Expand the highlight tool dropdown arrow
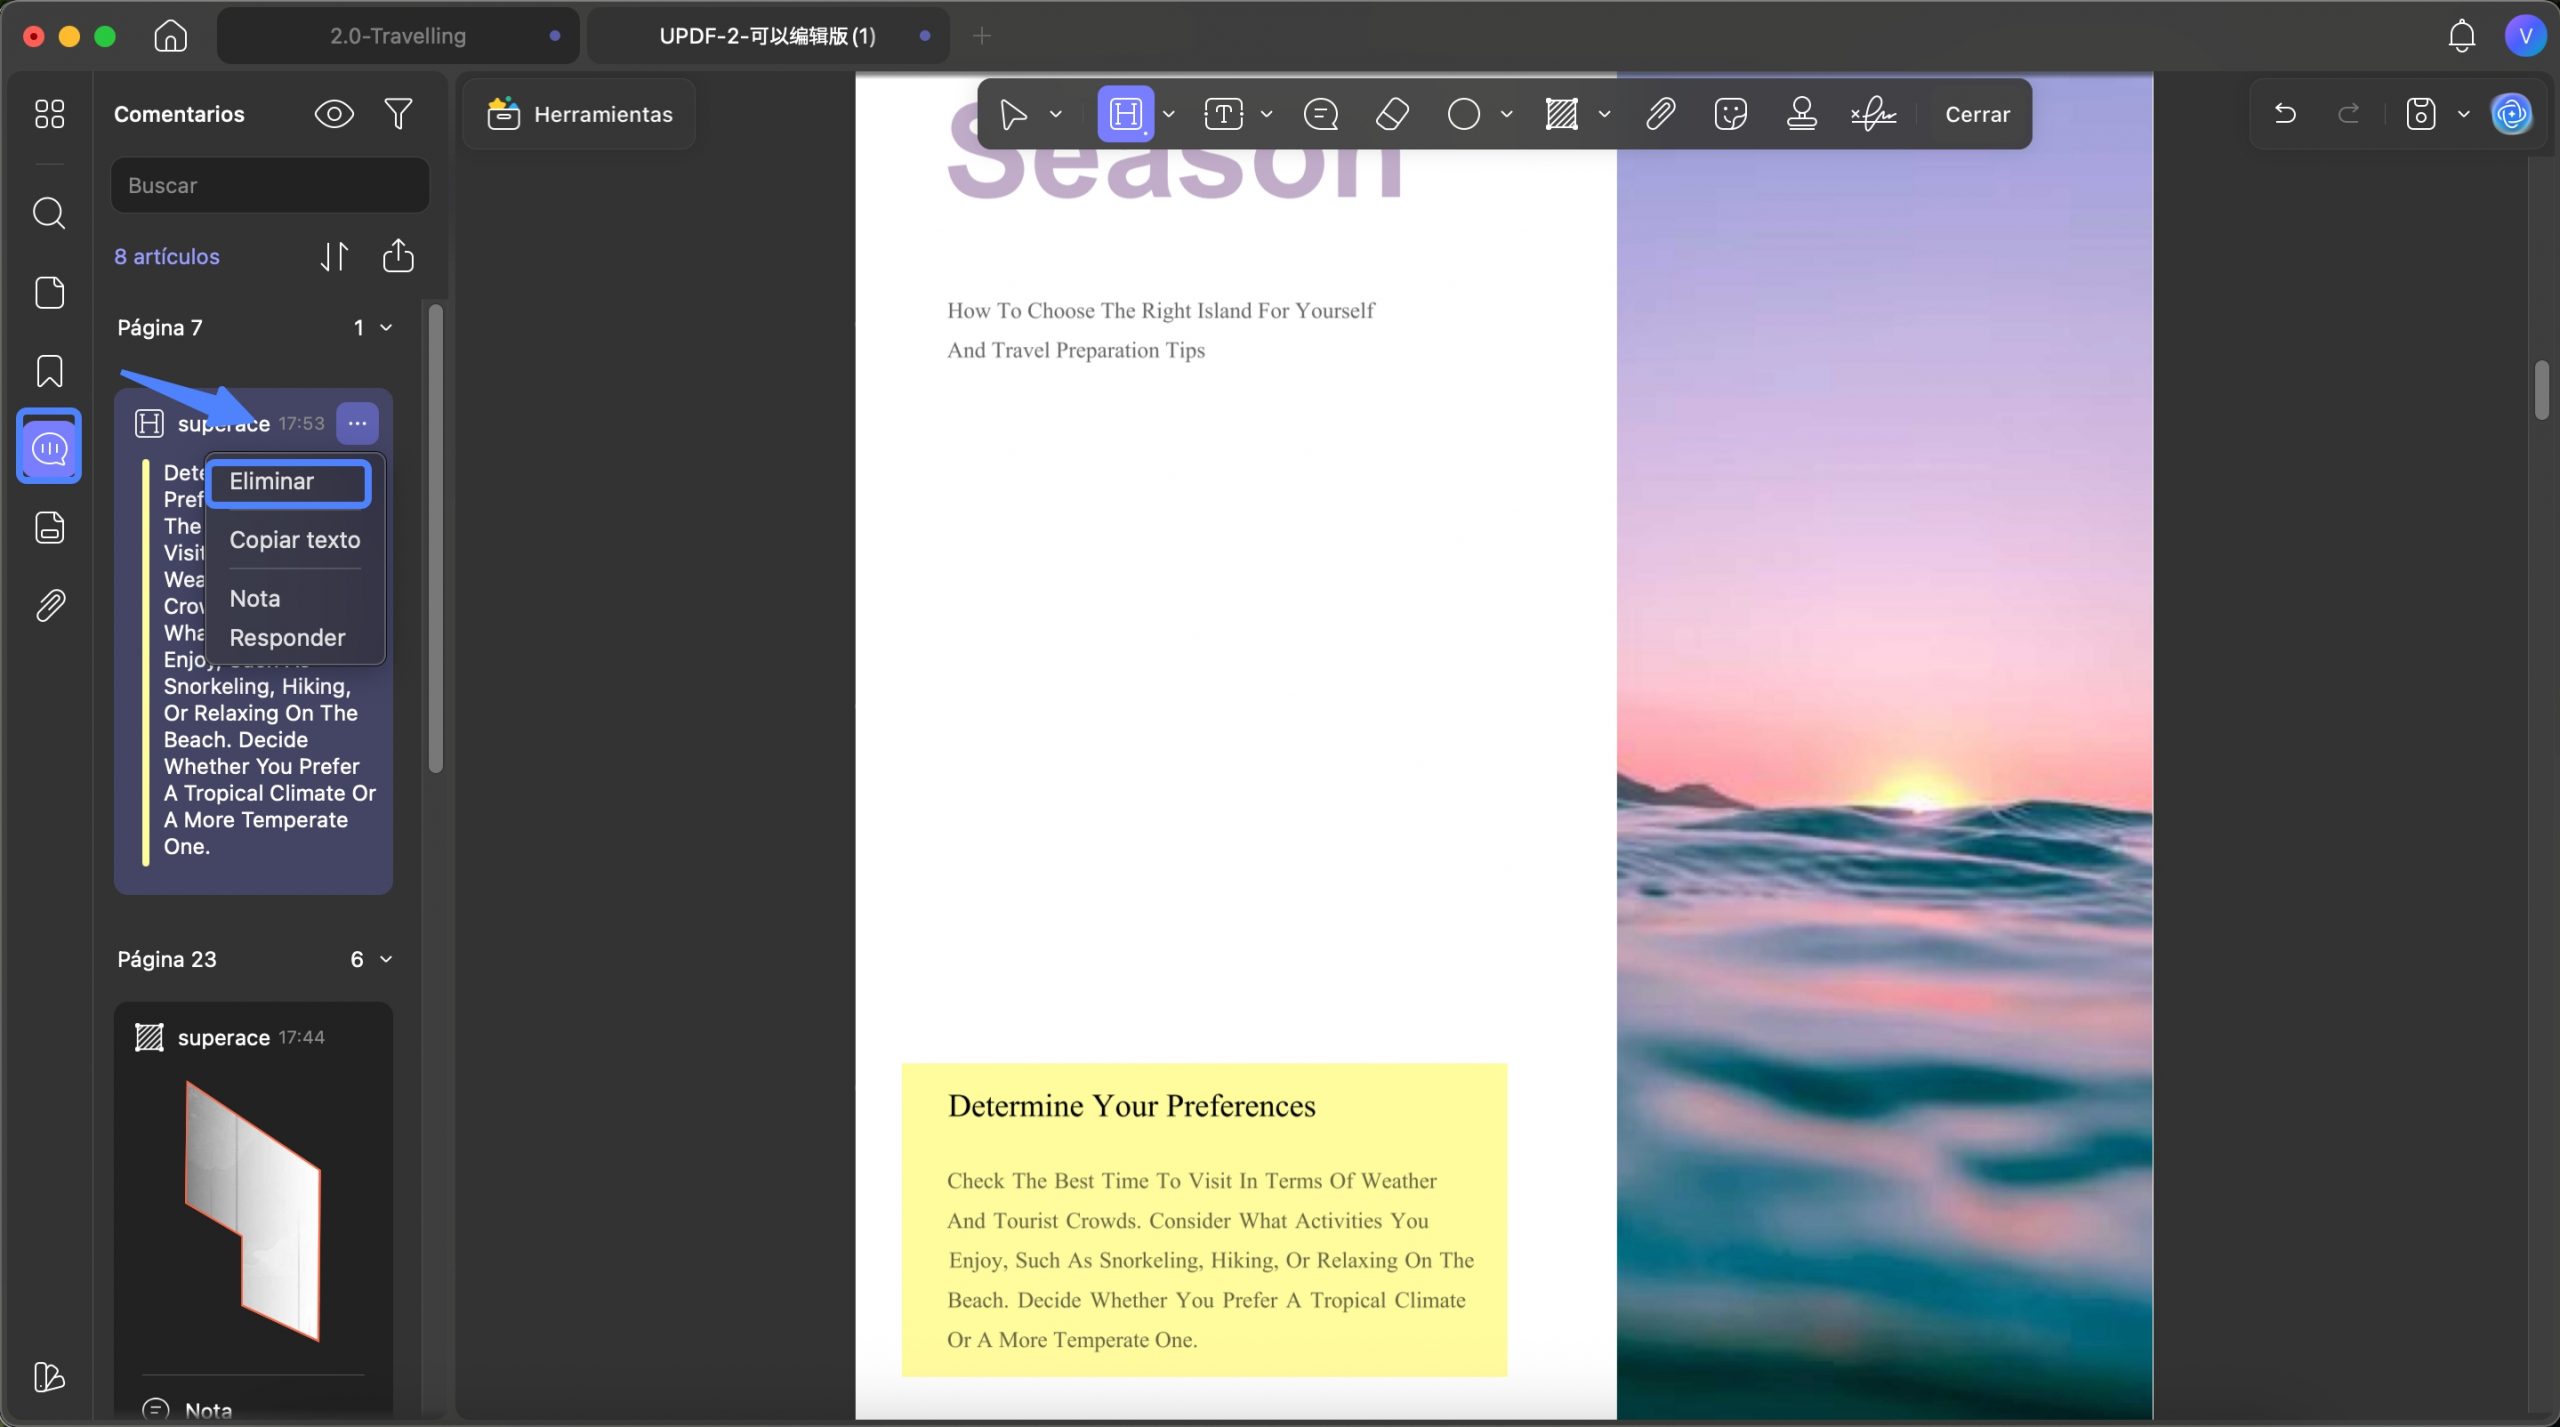Image resolution: width=2560 pixels, height=1427 pixels. [x=1168, y=114]
